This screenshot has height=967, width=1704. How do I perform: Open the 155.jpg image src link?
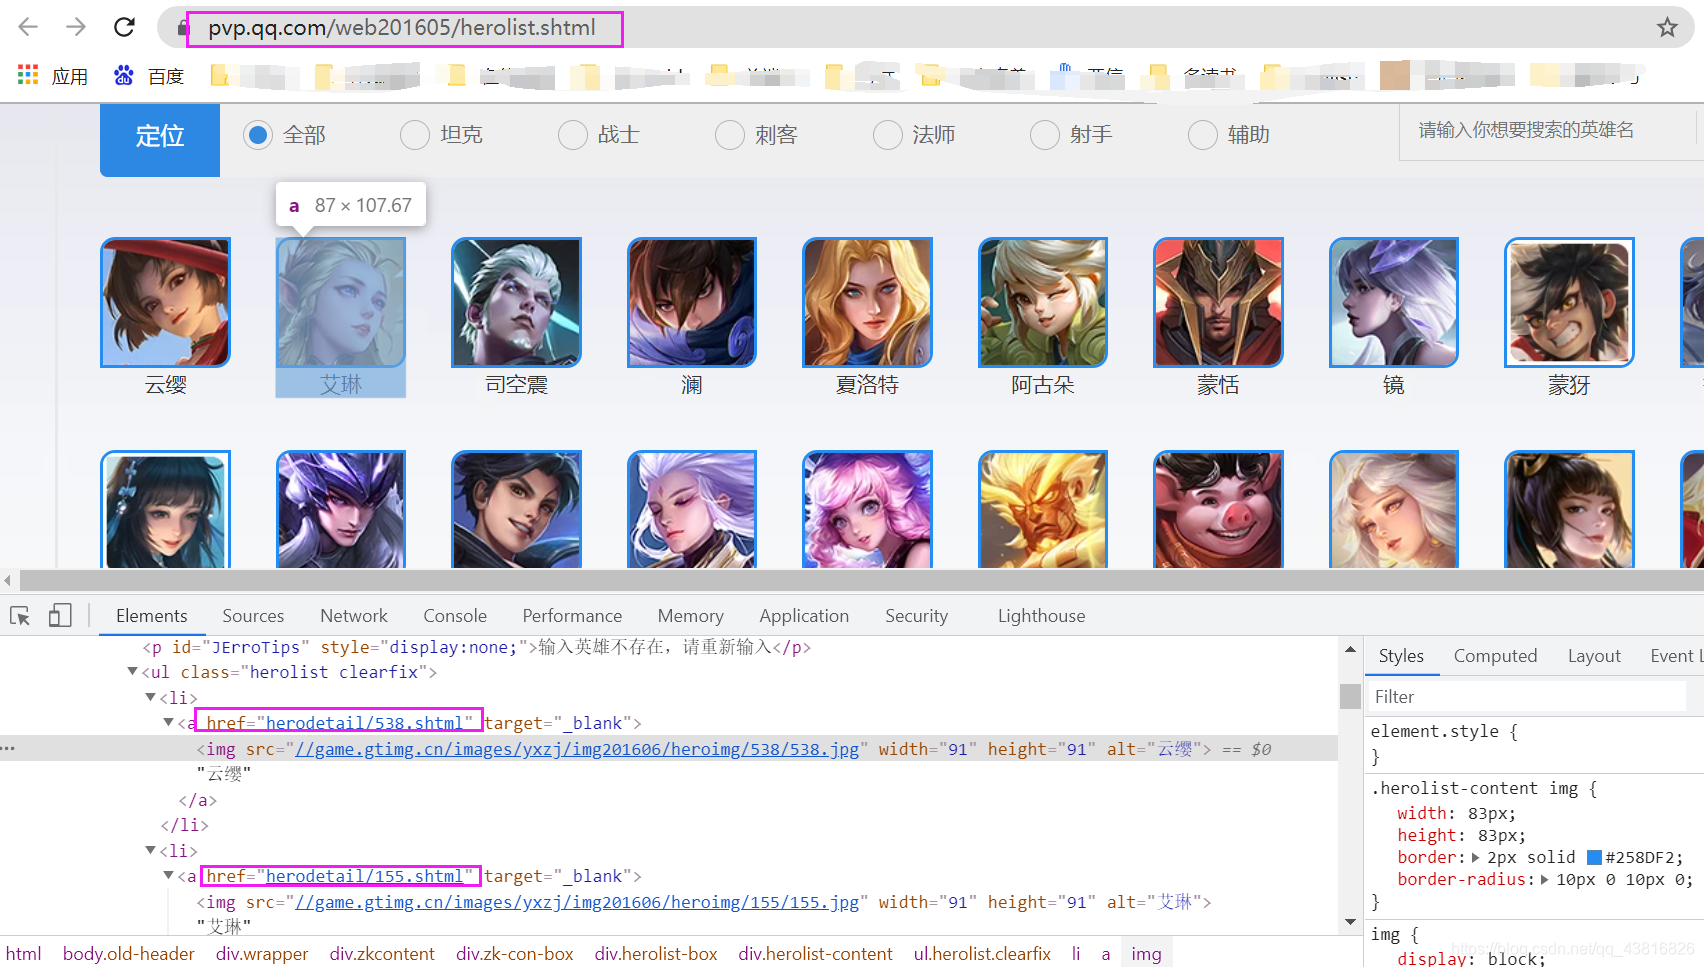tap(577, 902)
